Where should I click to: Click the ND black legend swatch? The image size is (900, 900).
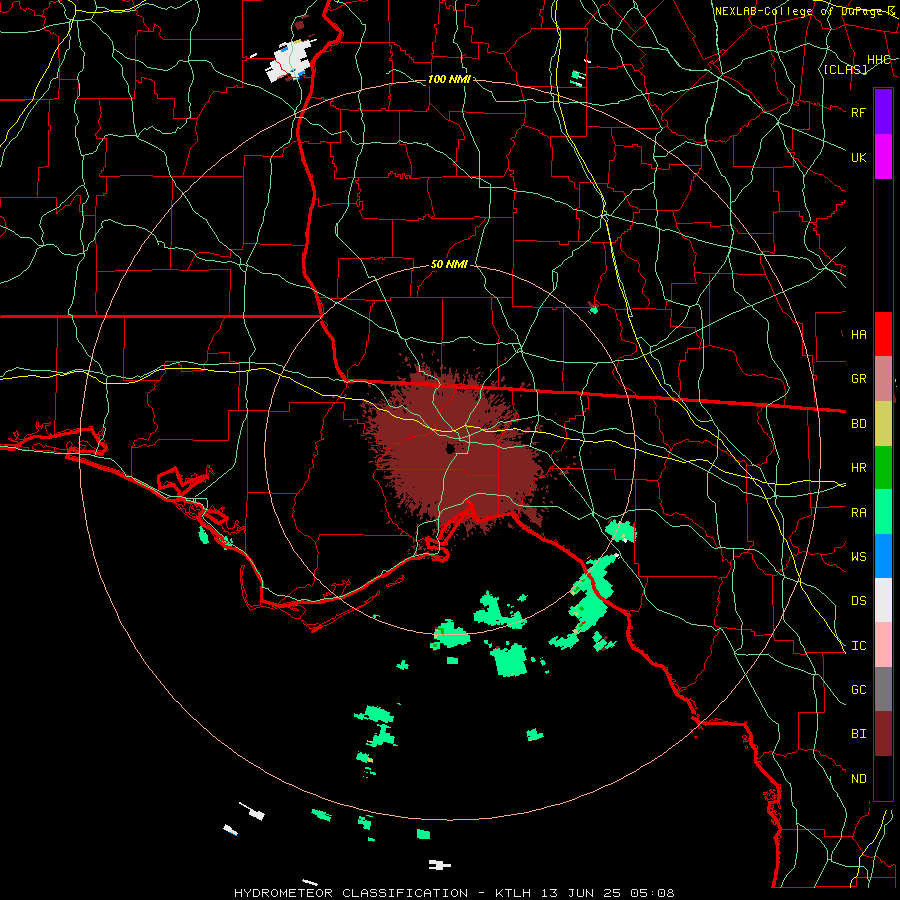(883, 778)
